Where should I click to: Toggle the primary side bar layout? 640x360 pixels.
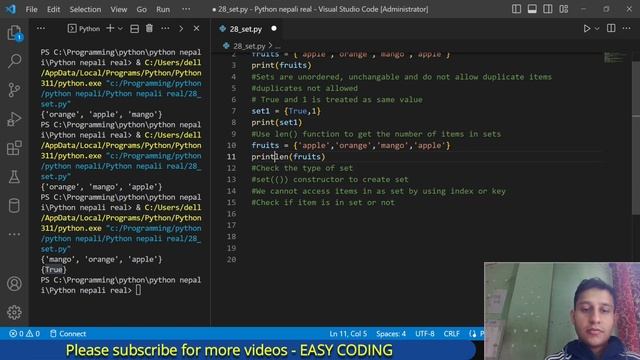[x=516, y=9]
